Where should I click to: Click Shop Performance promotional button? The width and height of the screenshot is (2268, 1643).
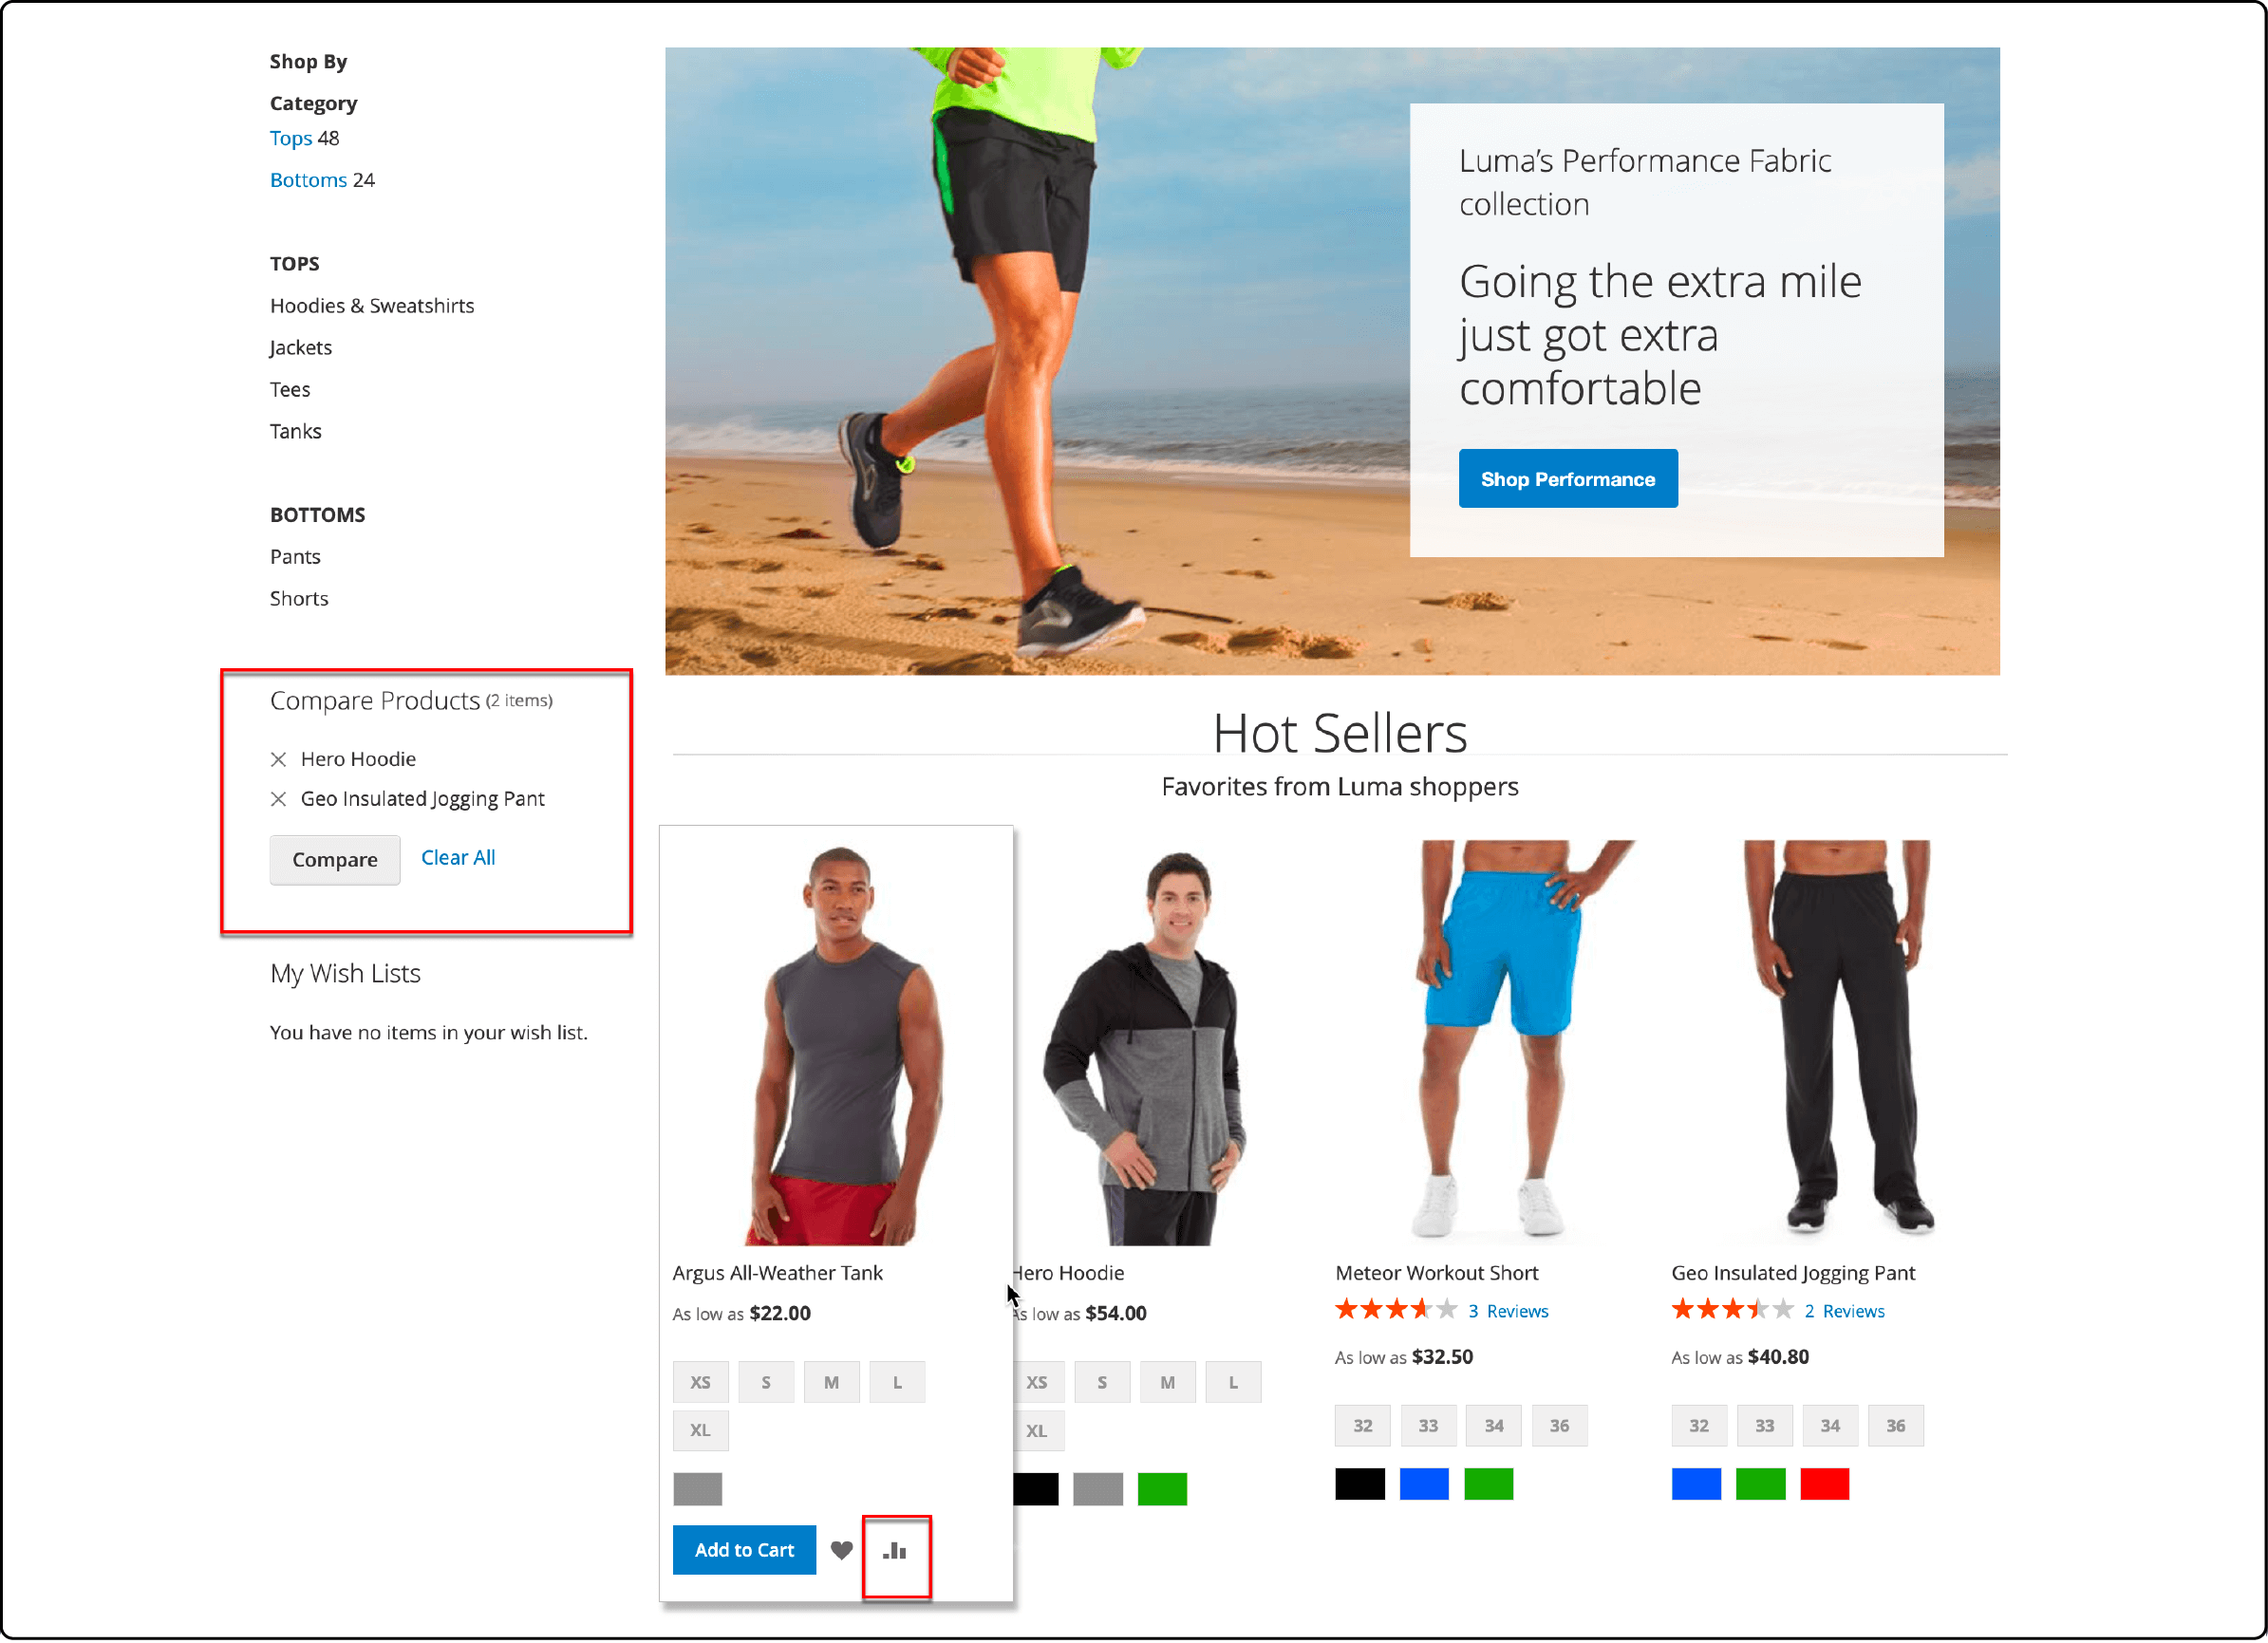pos(1567,479)
